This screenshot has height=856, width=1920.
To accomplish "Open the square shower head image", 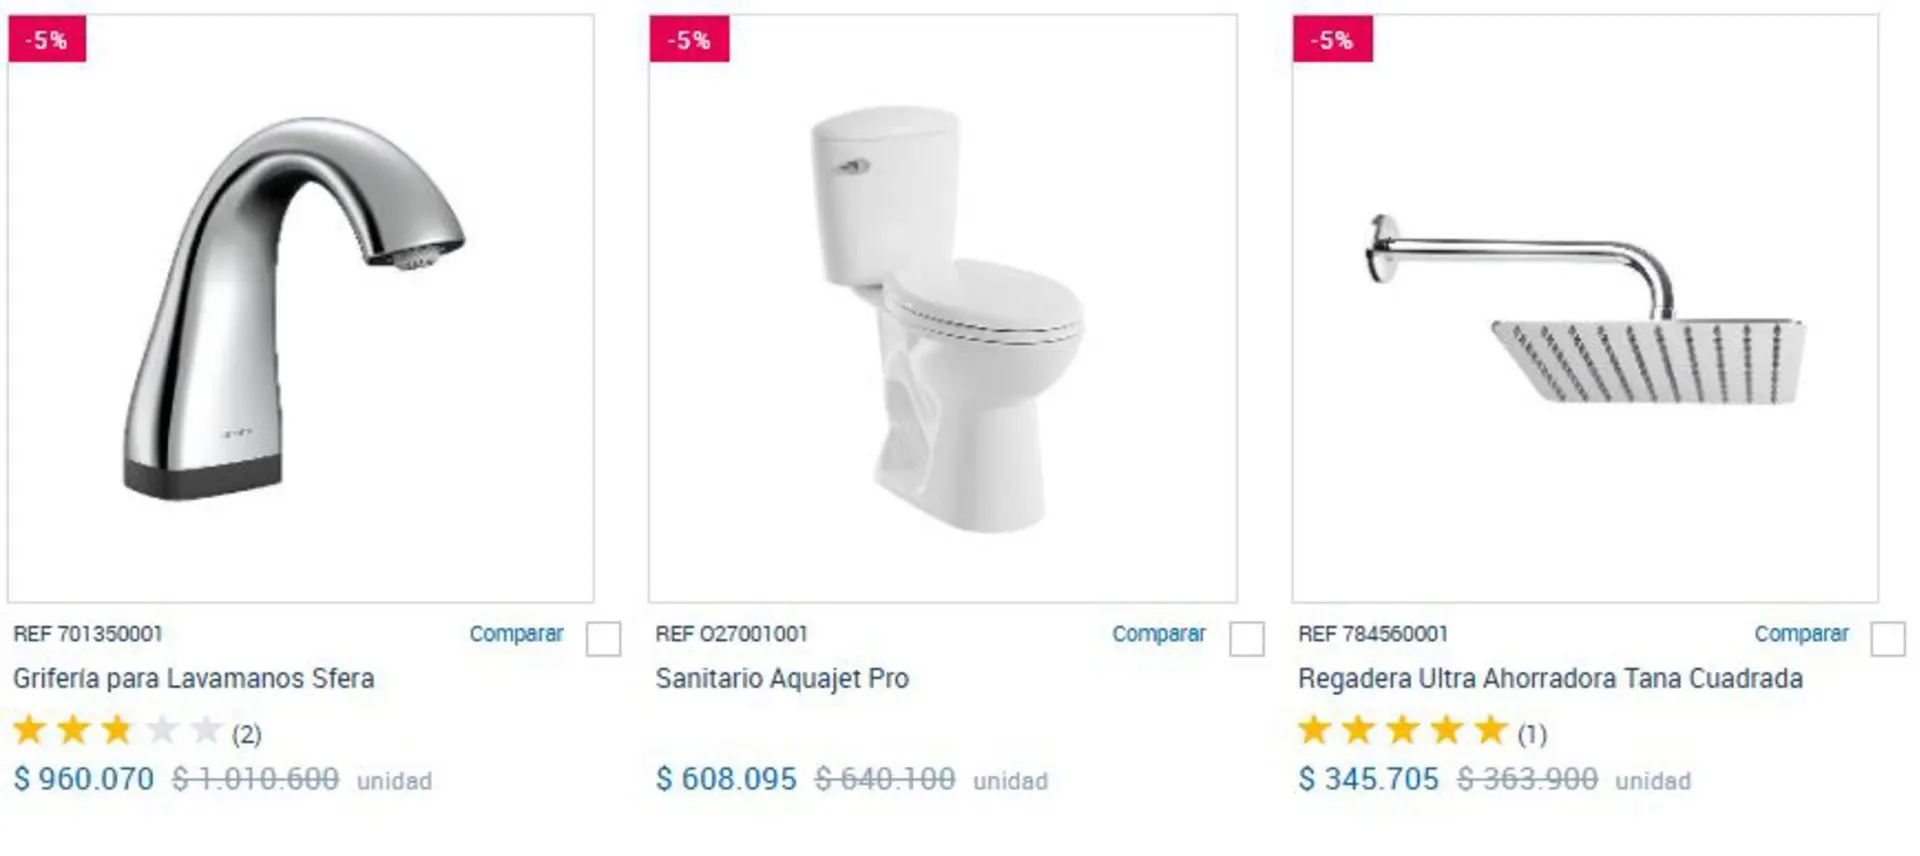I will click(x=1585, y=310).
